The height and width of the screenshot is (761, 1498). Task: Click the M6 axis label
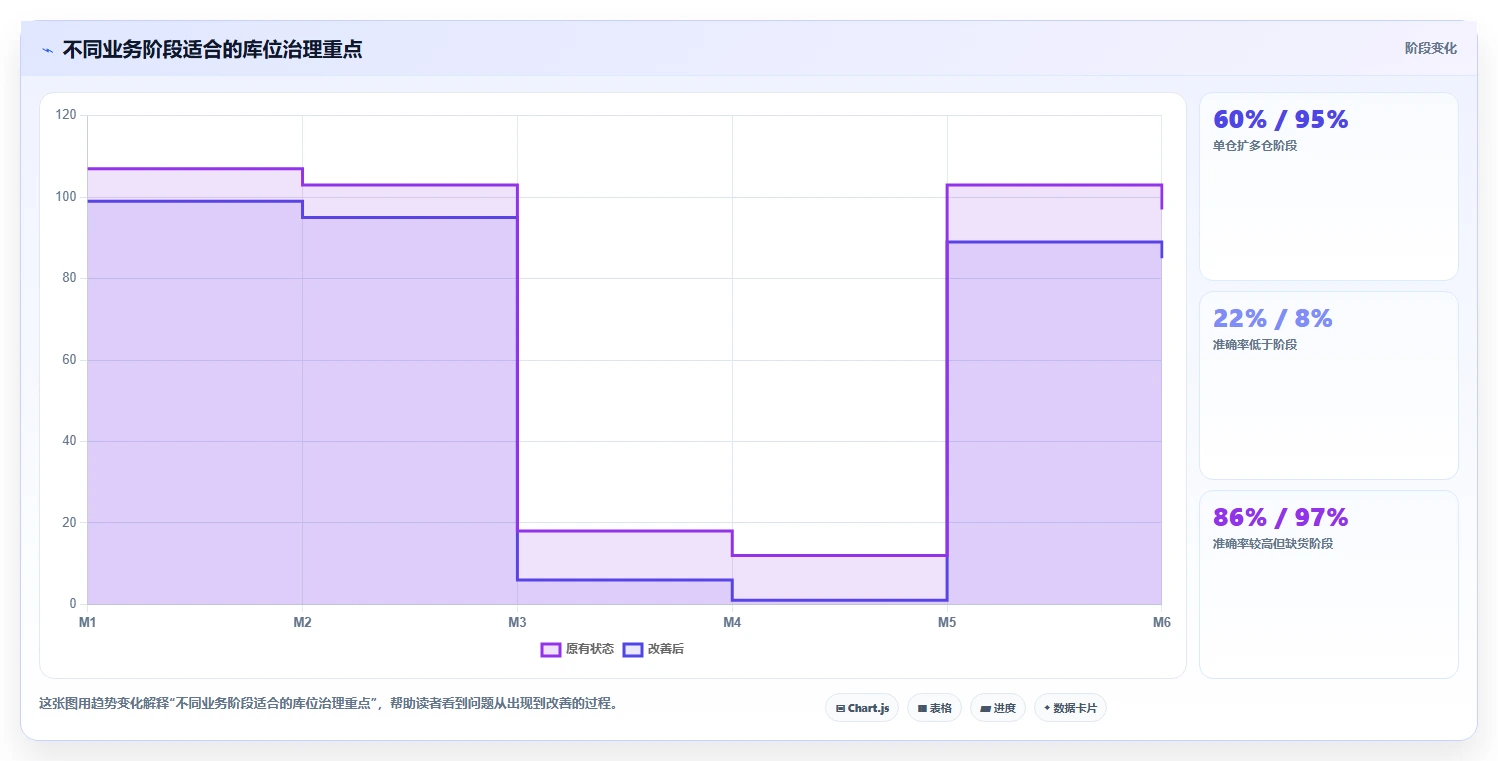1161,623
